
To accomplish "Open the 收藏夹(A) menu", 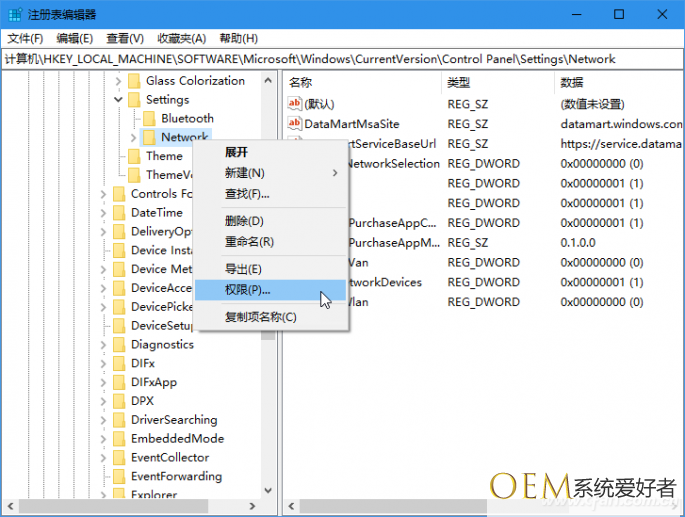I will tap(183, 38).
